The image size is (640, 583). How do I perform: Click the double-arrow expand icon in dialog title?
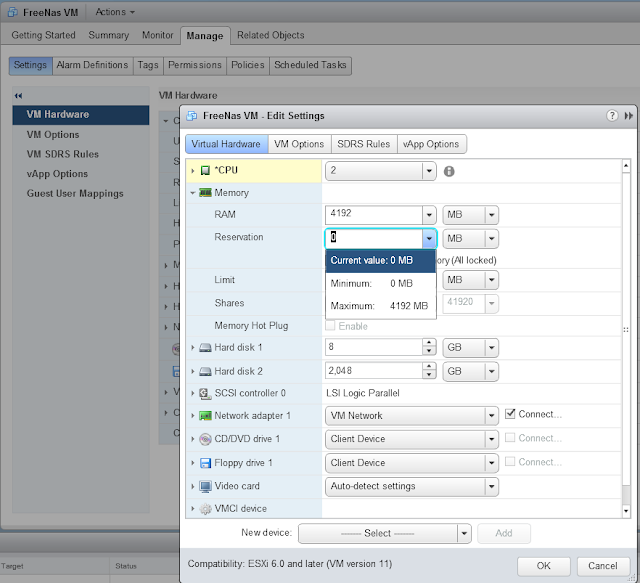point(629,116)
